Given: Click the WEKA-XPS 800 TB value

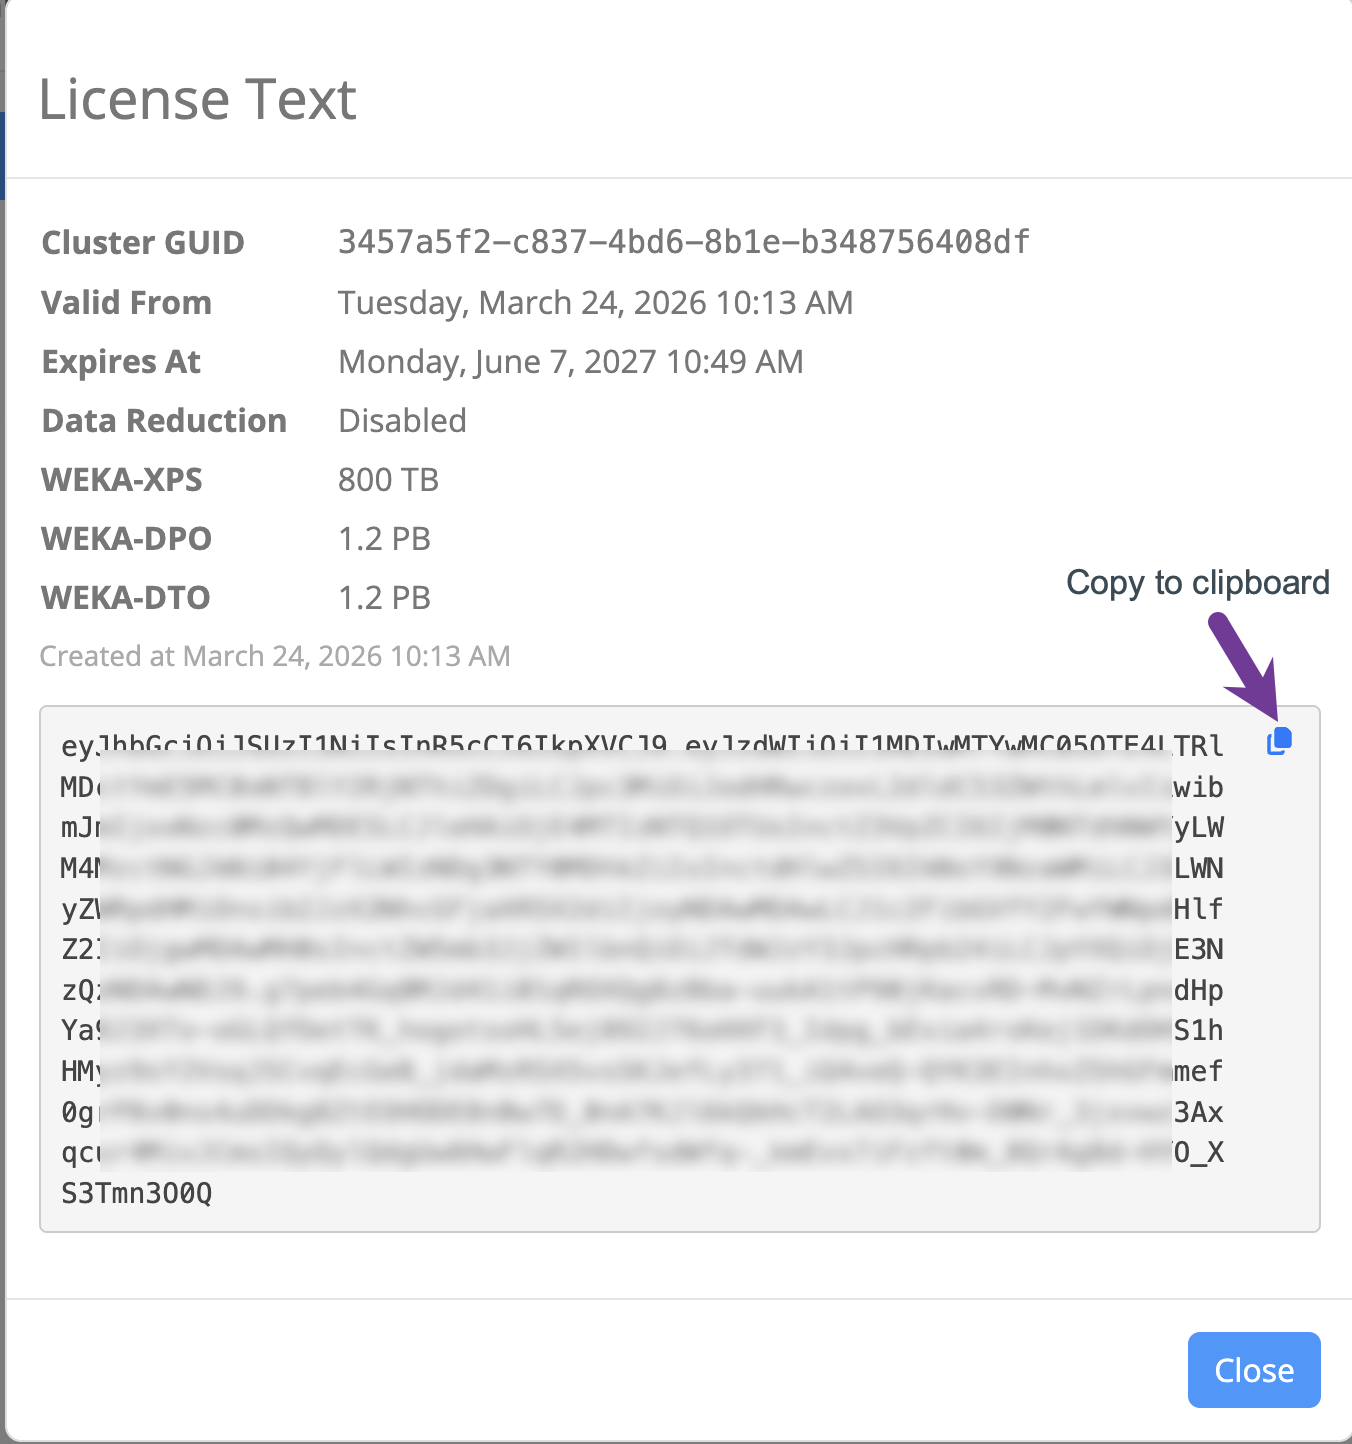Looking at the screenshot, I should click(x=388, y=479).
